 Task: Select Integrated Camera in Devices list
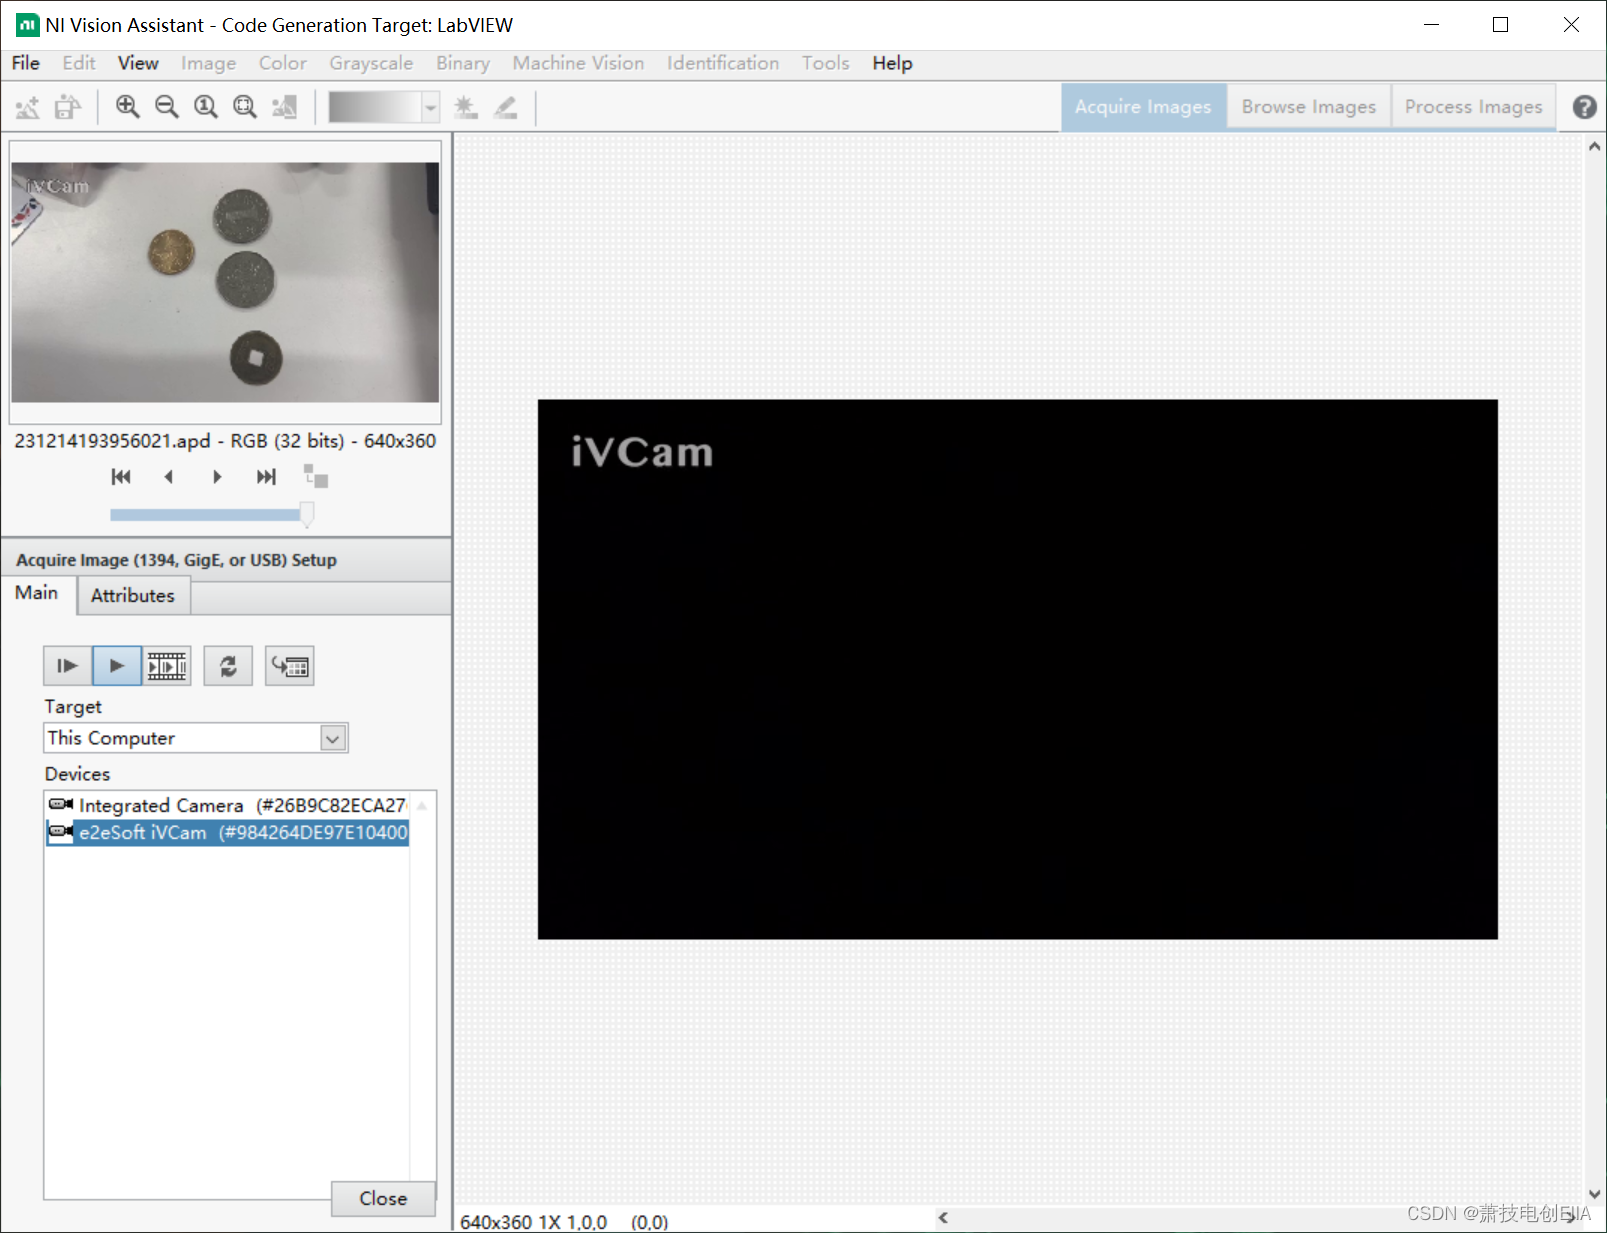pyautogui.click(x=227, y=805)
